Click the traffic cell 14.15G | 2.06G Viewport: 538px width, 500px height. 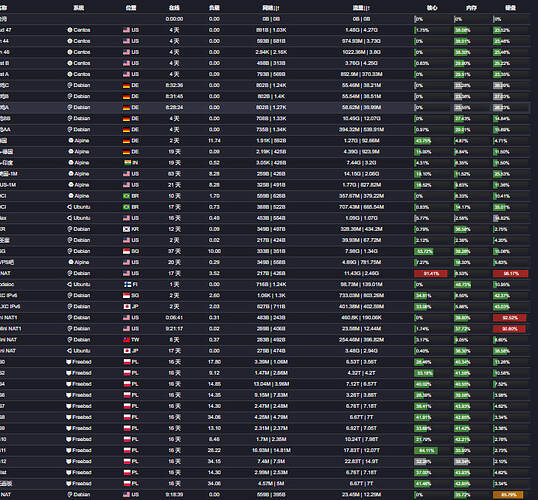(361, 174)
